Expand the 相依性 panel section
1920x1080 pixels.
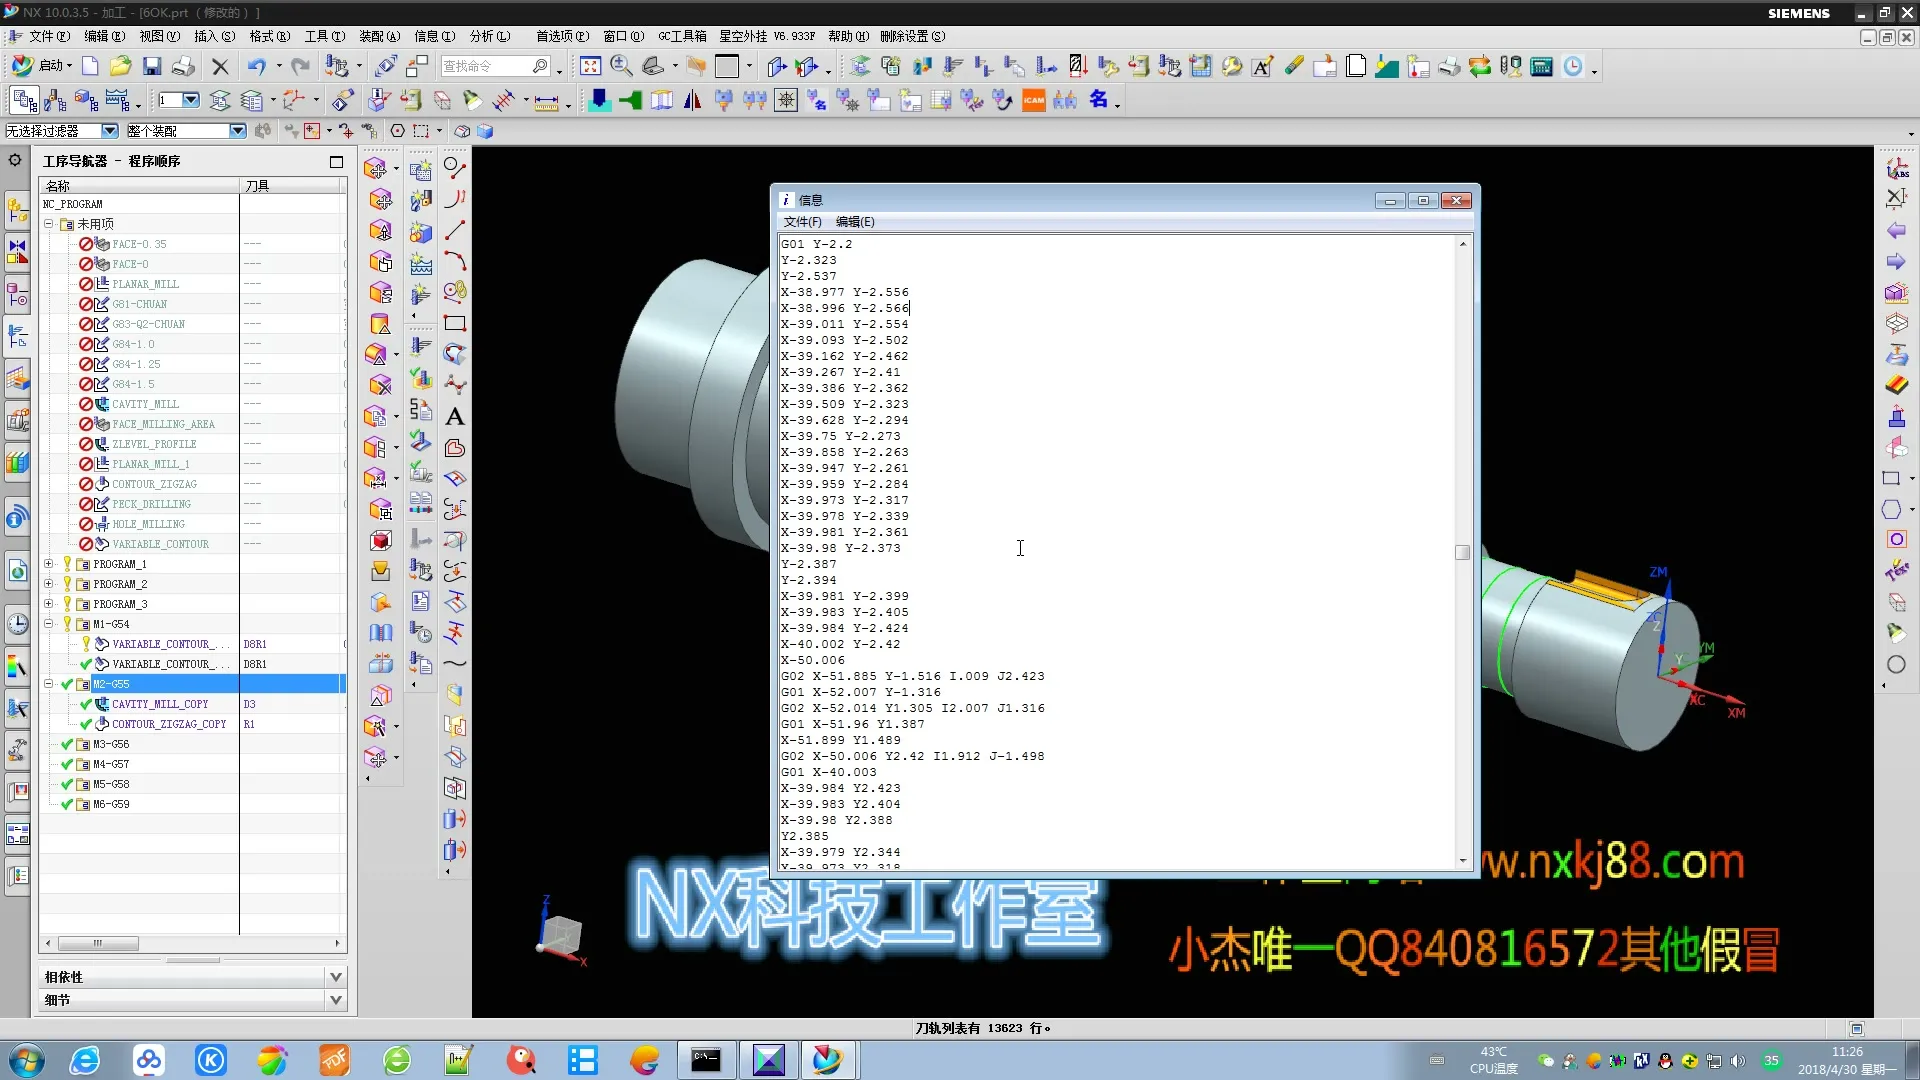335,977
